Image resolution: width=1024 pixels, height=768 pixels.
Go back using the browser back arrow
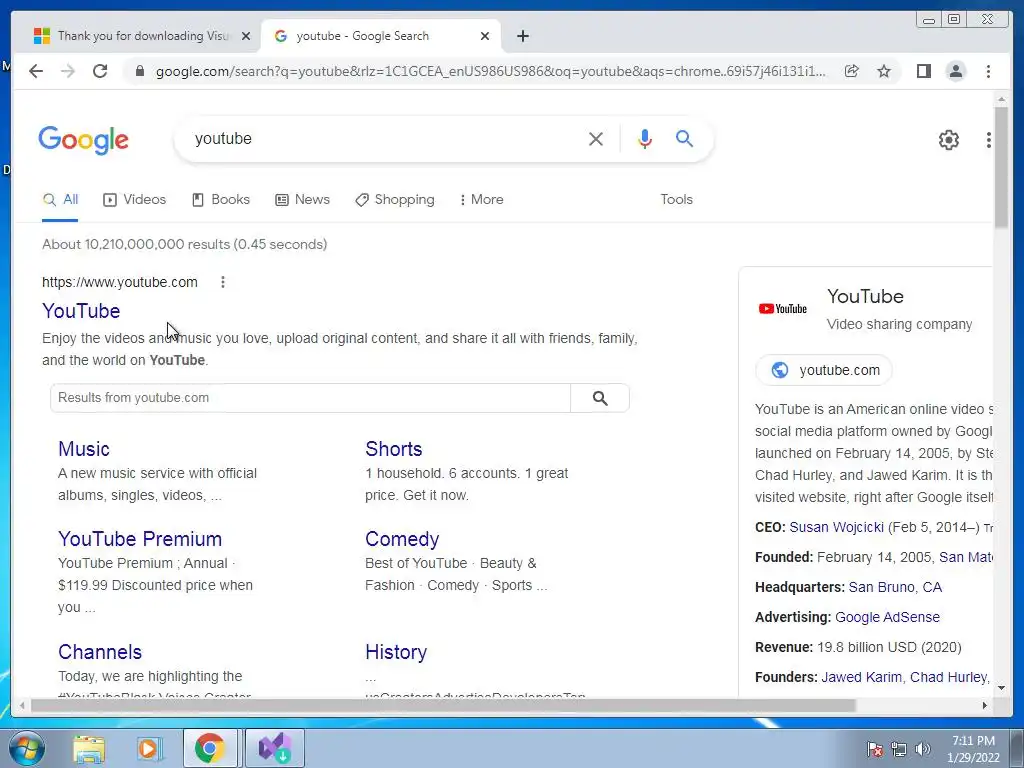(36, 71)
